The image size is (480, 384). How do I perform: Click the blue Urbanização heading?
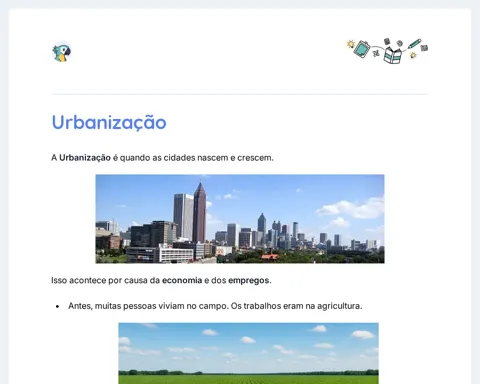pyautogui.click(x=109, y=122)
